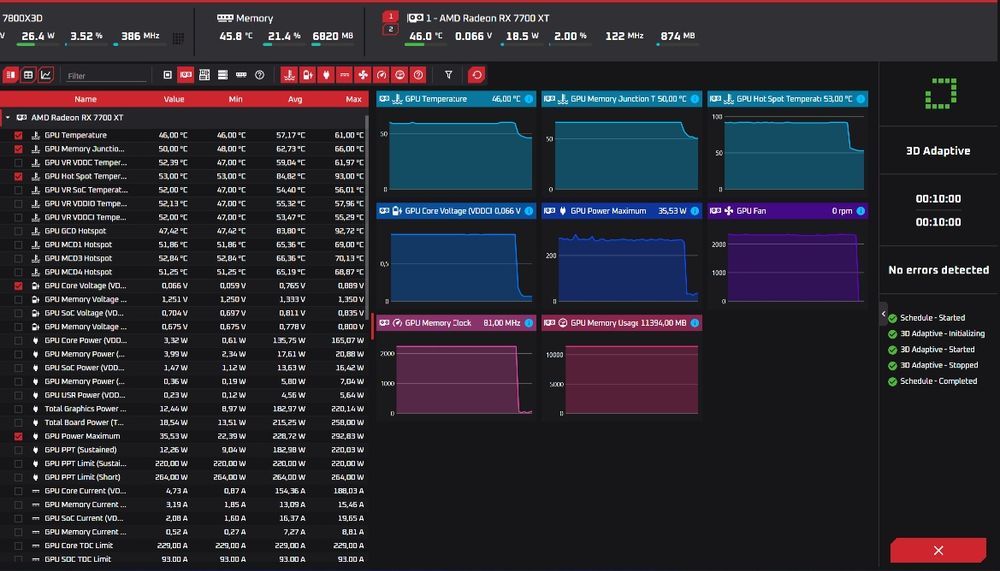Image resolution: width=1000 pixels, height=571 pixels.
Task: Sort by the Max column header
Action: (x=354, y=99)
